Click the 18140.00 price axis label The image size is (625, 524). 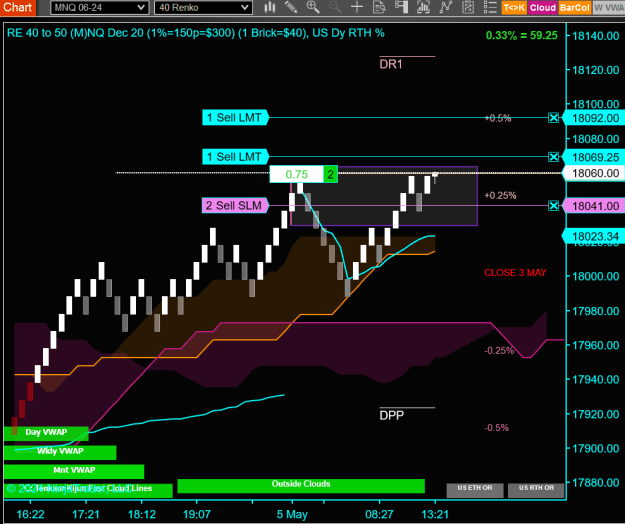coord(596,36)
